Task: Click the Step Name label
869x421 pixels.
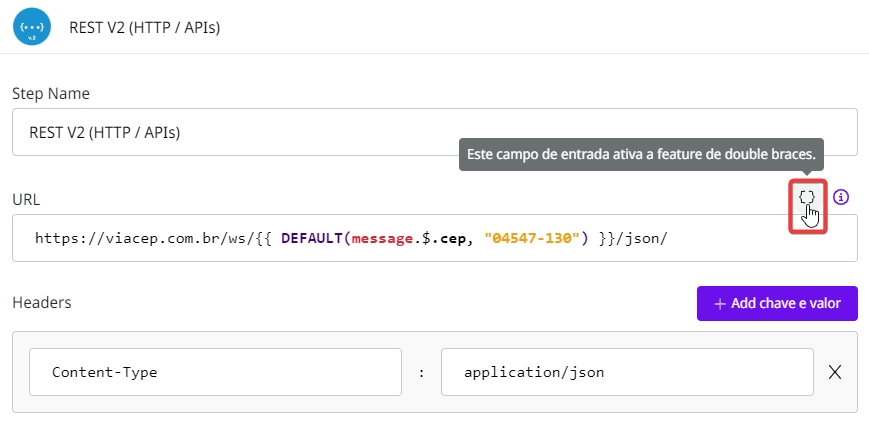Action: click(x=51, y=93)
